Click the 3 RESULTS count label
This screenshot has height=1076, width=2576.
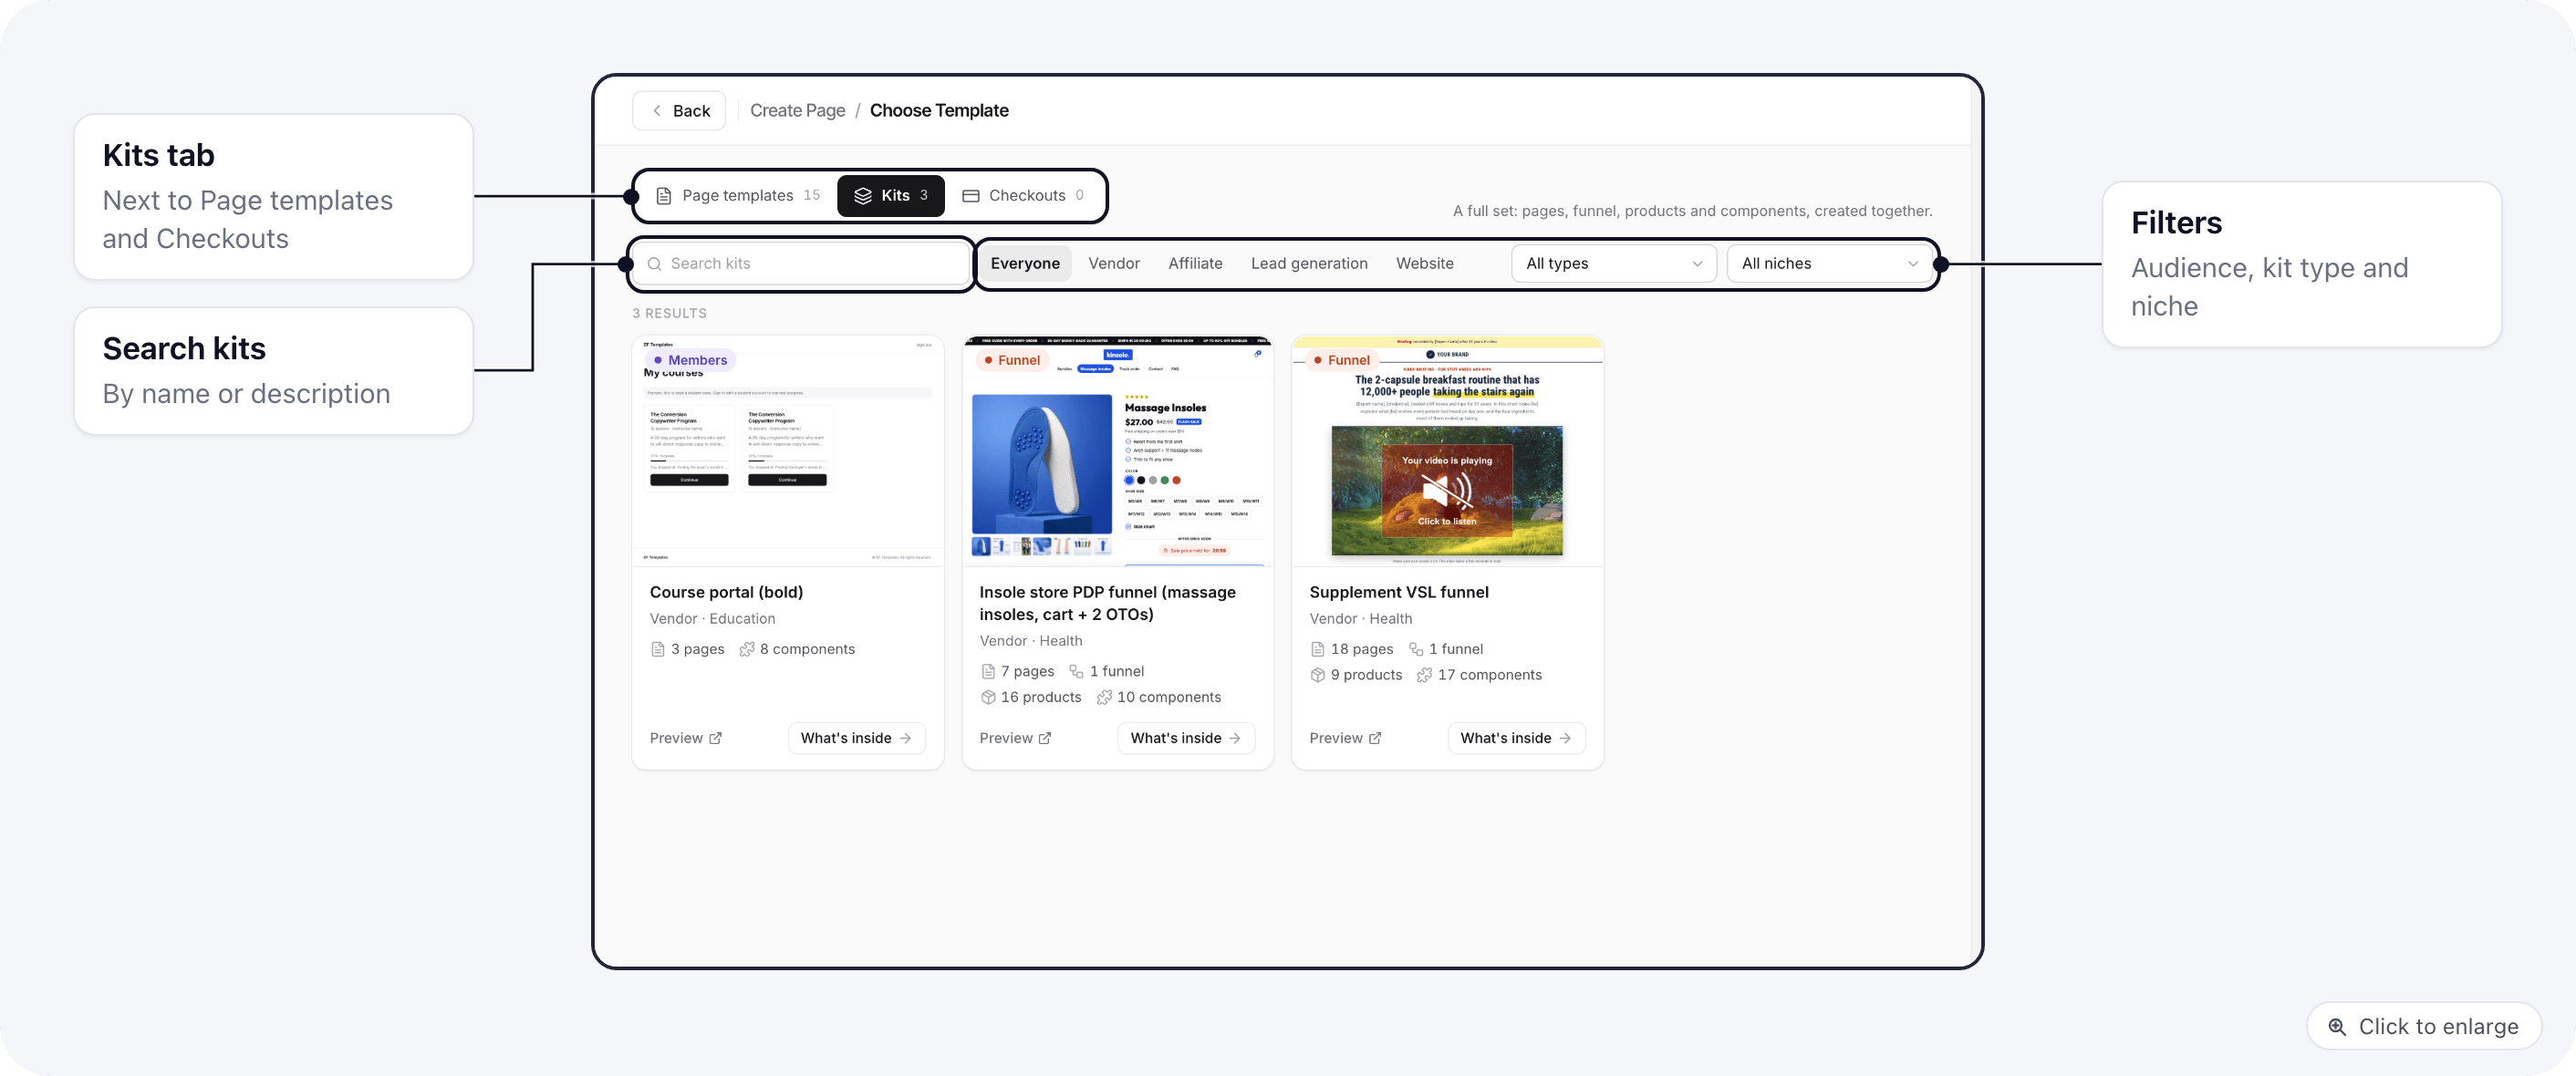[669, 313]
